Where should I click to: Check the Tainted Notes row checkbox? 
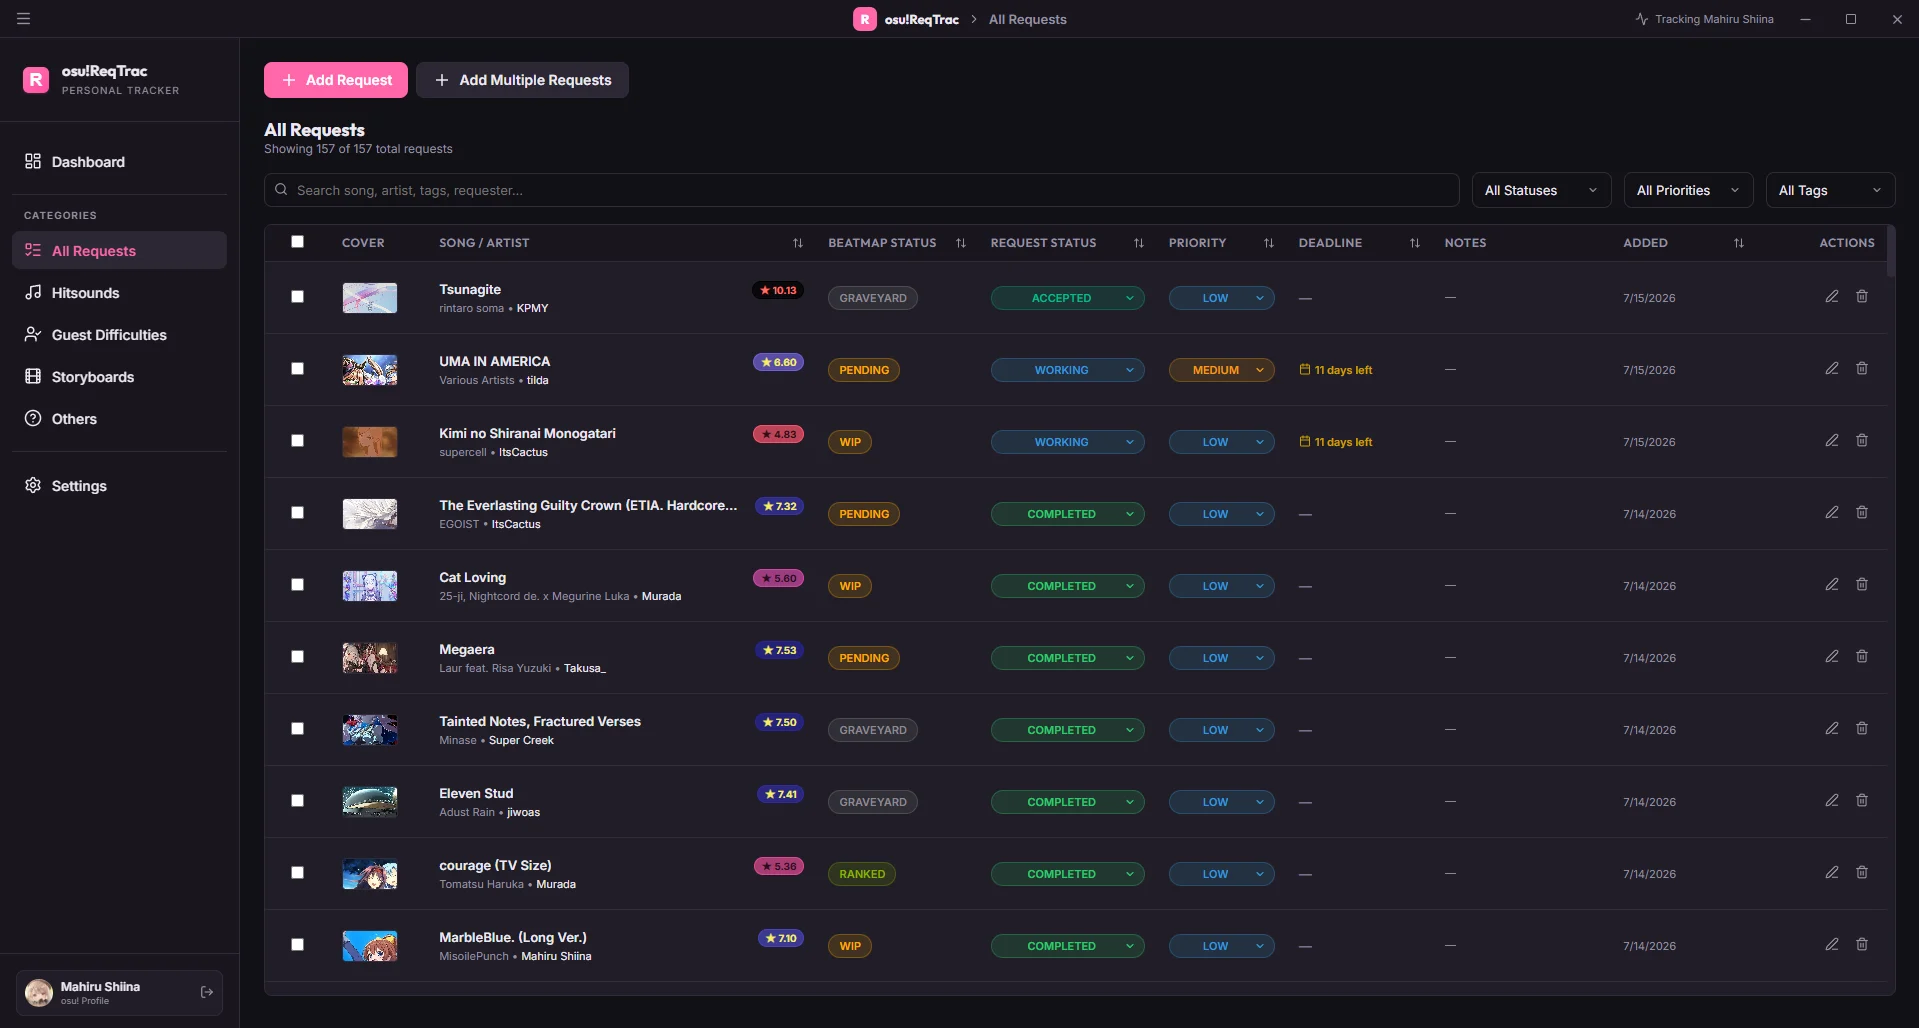coord(297,729)
